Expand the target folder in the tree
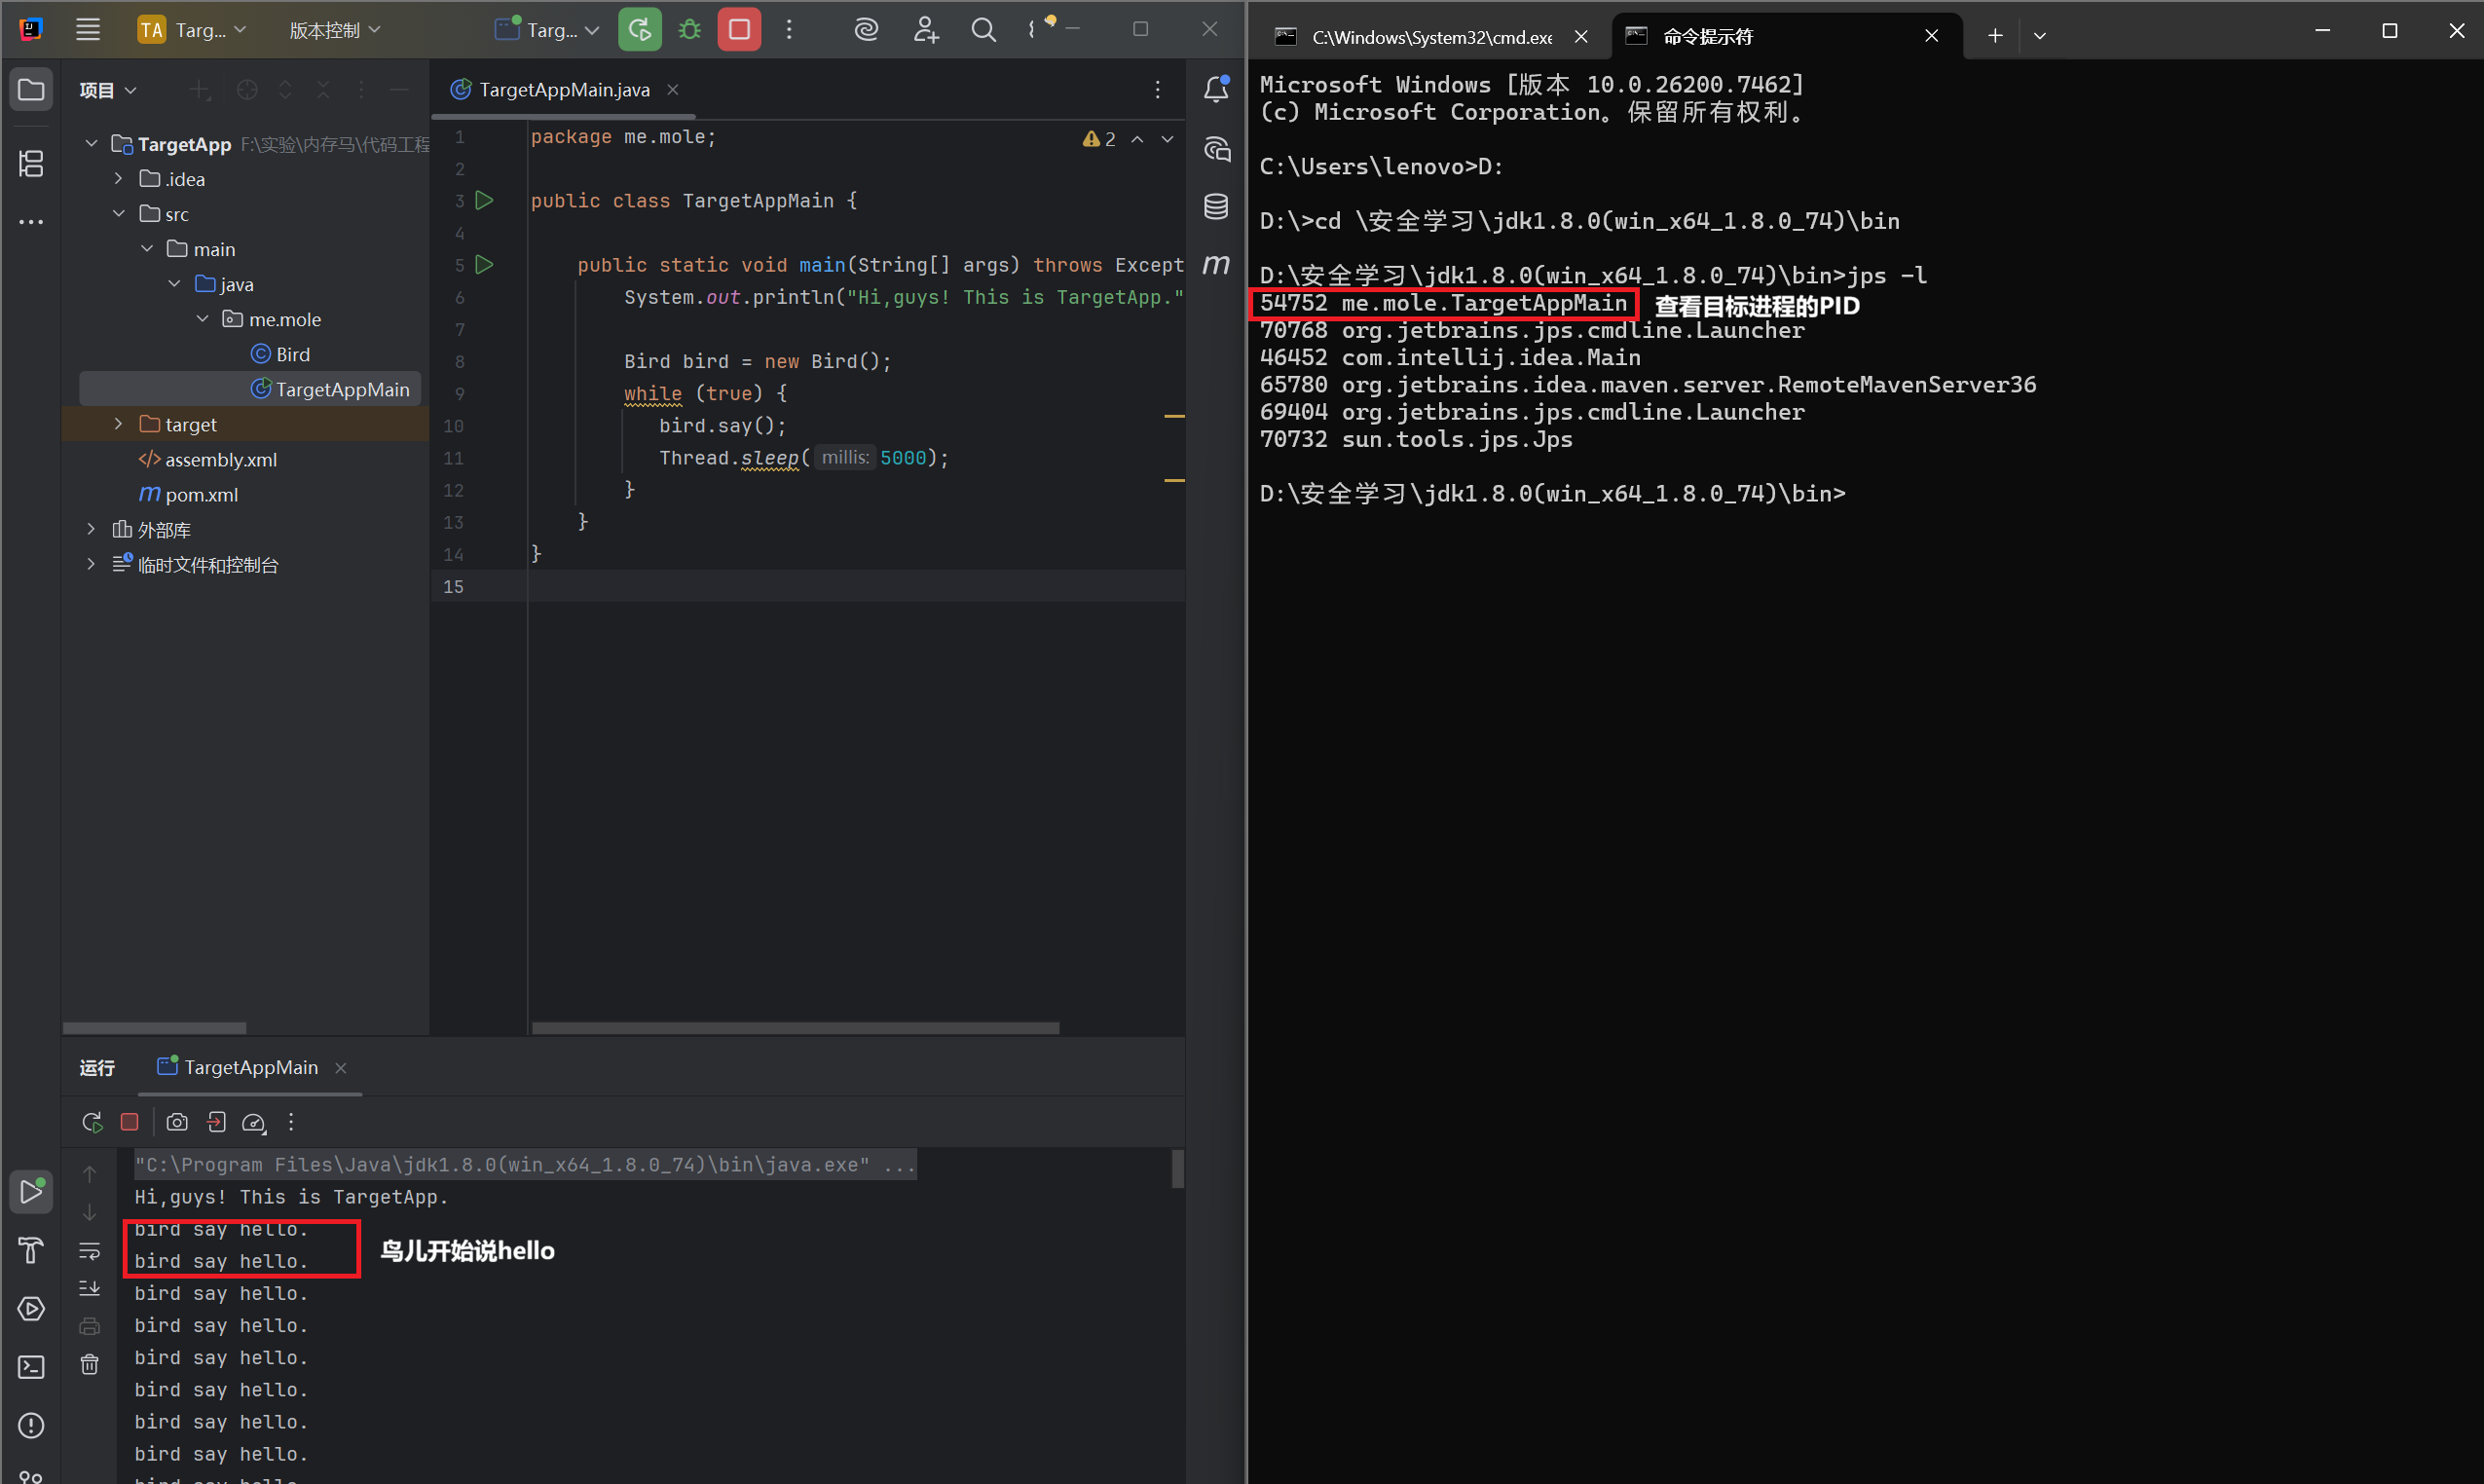 click(119, 424)
